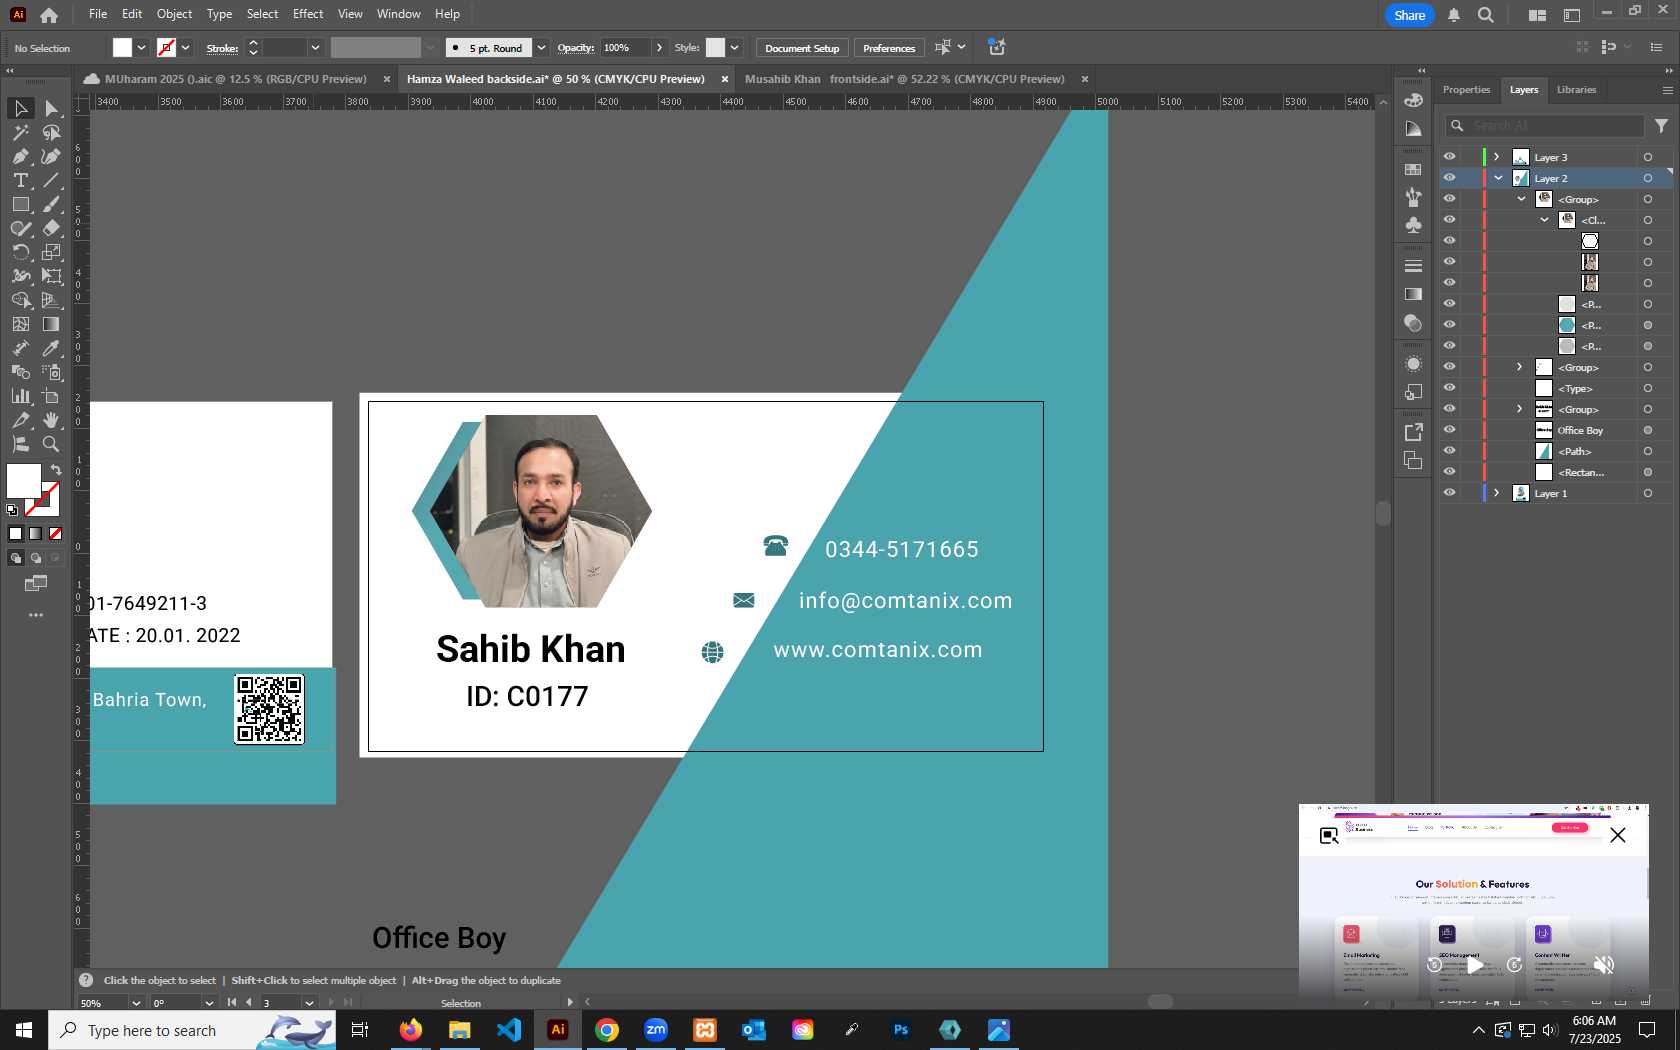Open the File menu
This screenshot has height=1050, width=1680.
98,14
